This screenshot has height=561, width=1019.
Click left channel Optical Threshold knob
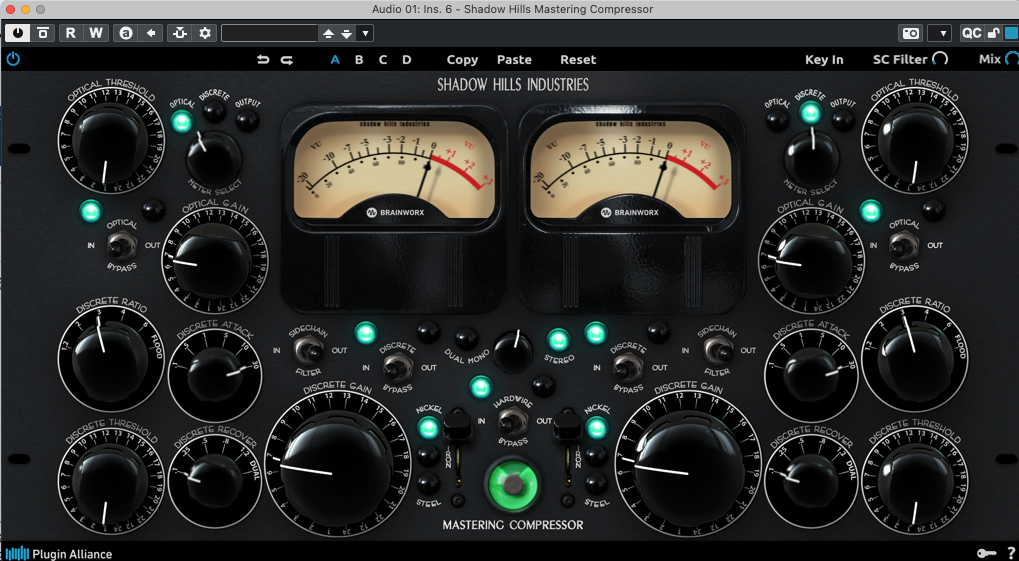coord(110,140)
